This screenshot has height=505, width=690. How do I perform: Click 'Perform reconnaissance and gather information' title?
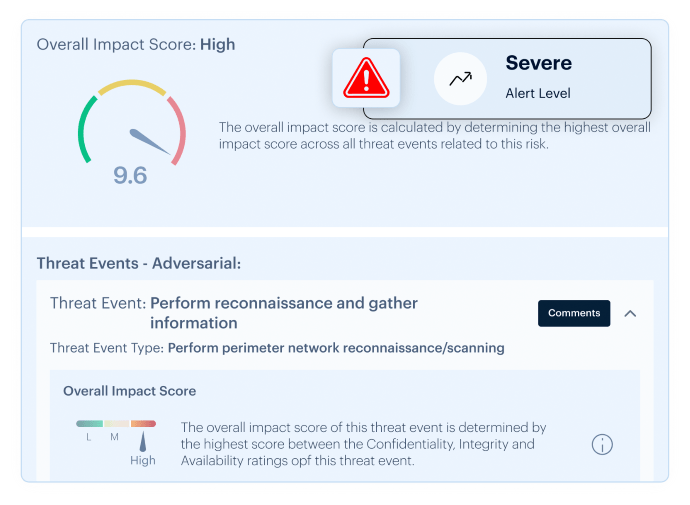284,313
